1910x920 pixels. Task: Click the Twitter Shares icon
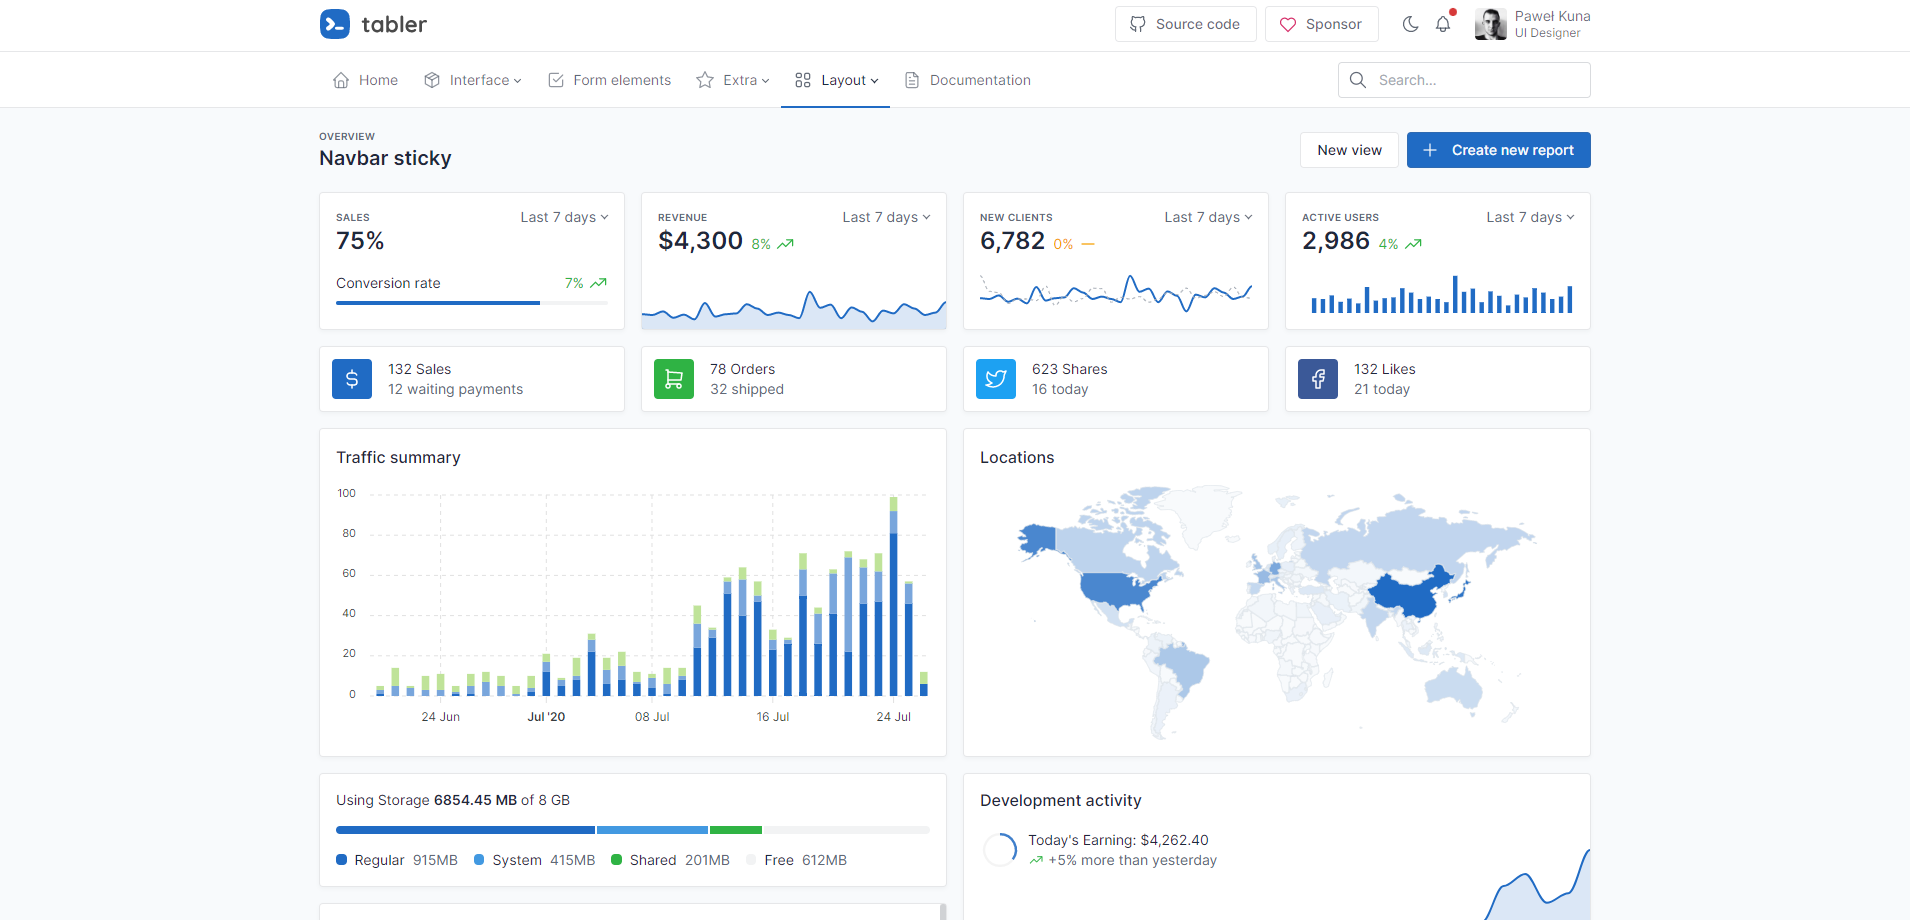coord(996,379)
